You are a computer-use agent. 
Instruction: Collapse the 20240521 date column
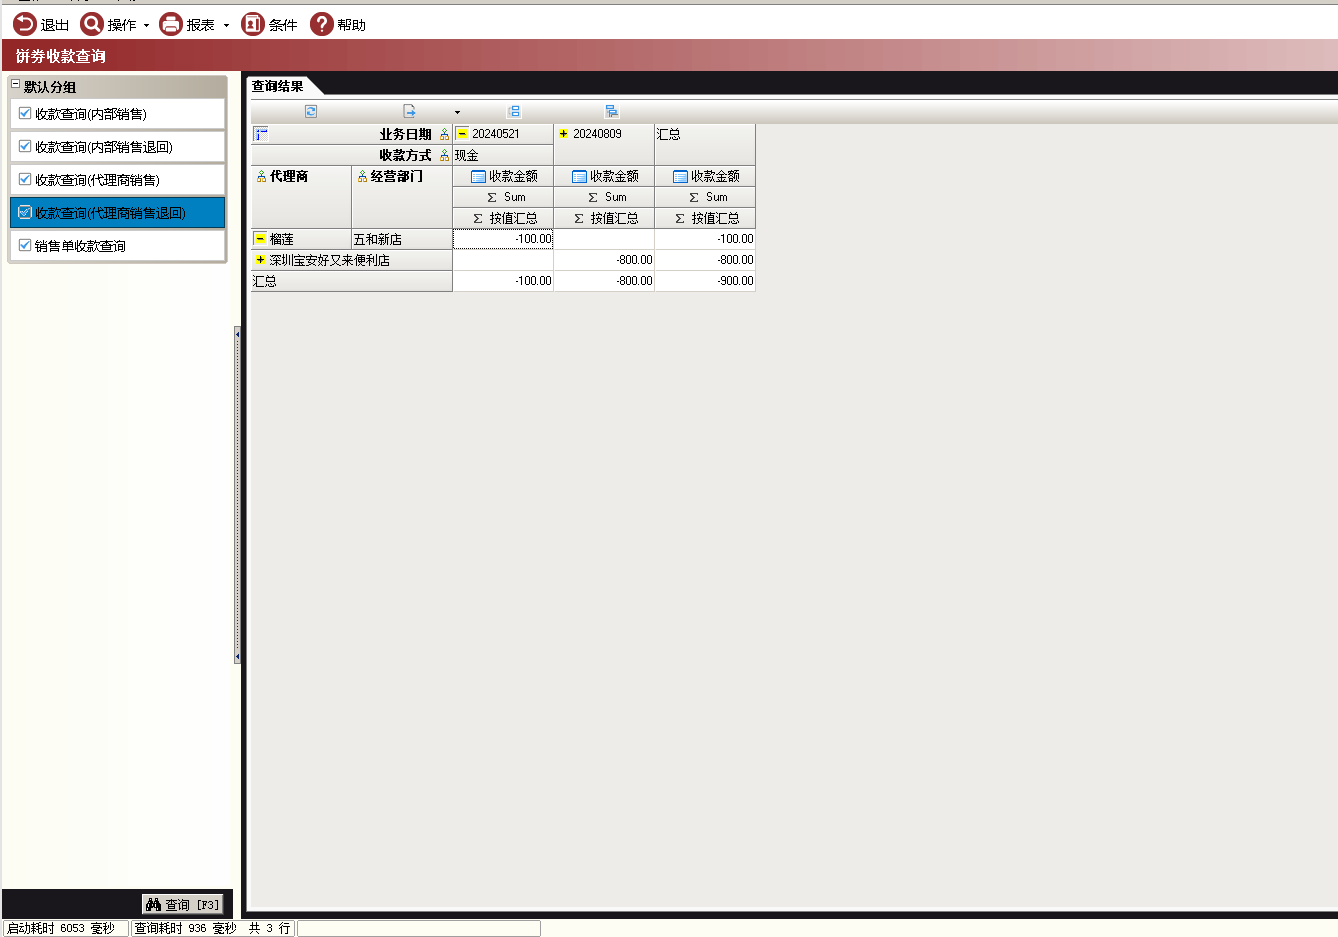tap(462, 134)
